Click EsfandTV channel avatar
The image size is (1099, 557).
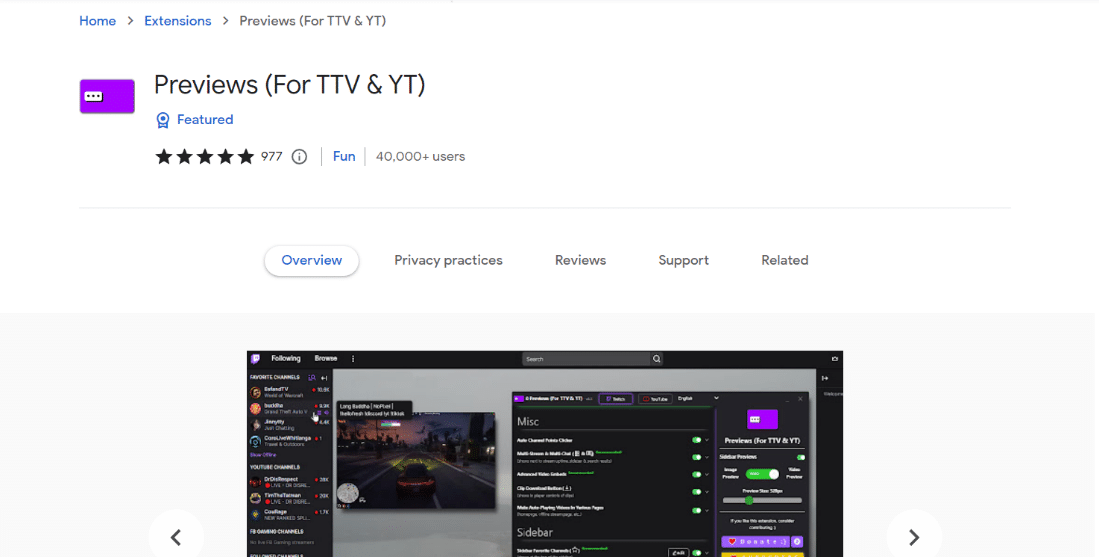256,392
